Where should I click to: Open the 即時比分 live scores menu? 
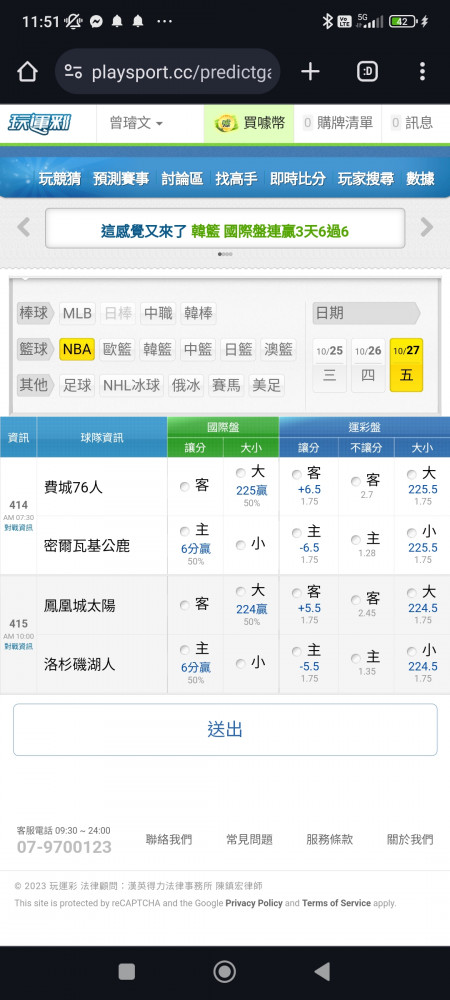pyautogui.click(x=298, y=179)
